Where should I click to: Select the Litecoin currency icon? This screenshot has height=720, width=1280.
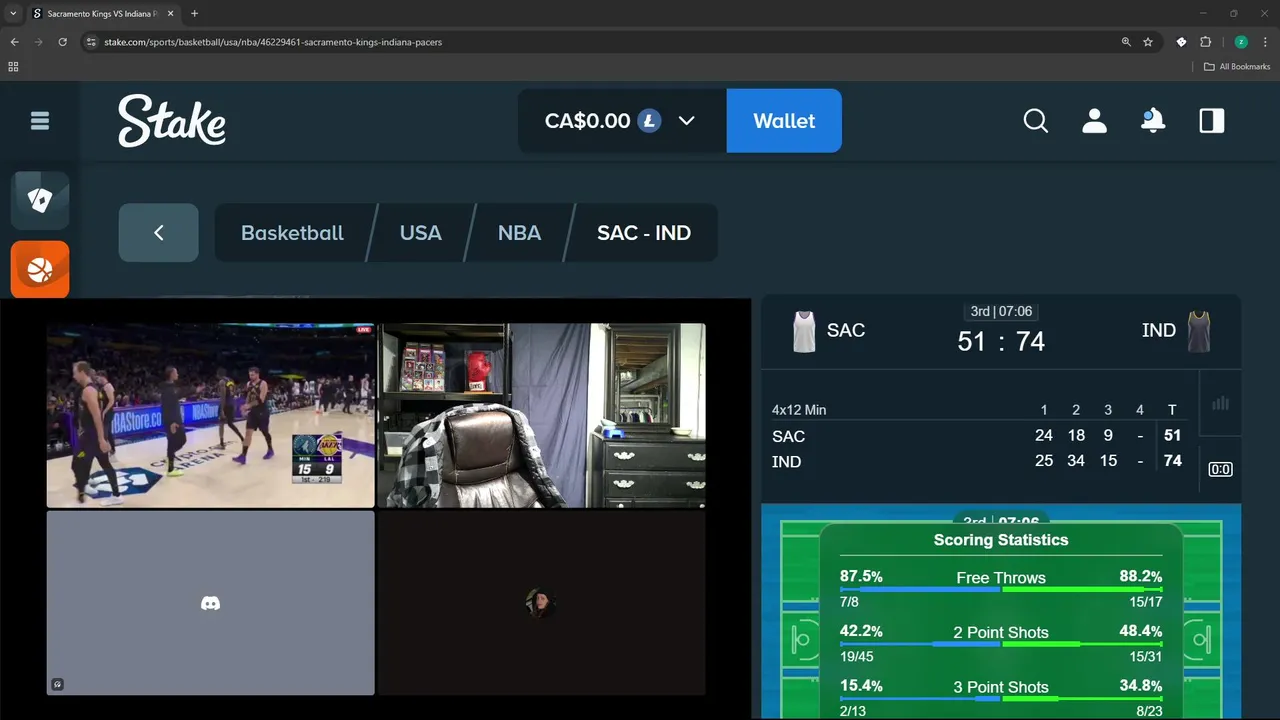650,121
